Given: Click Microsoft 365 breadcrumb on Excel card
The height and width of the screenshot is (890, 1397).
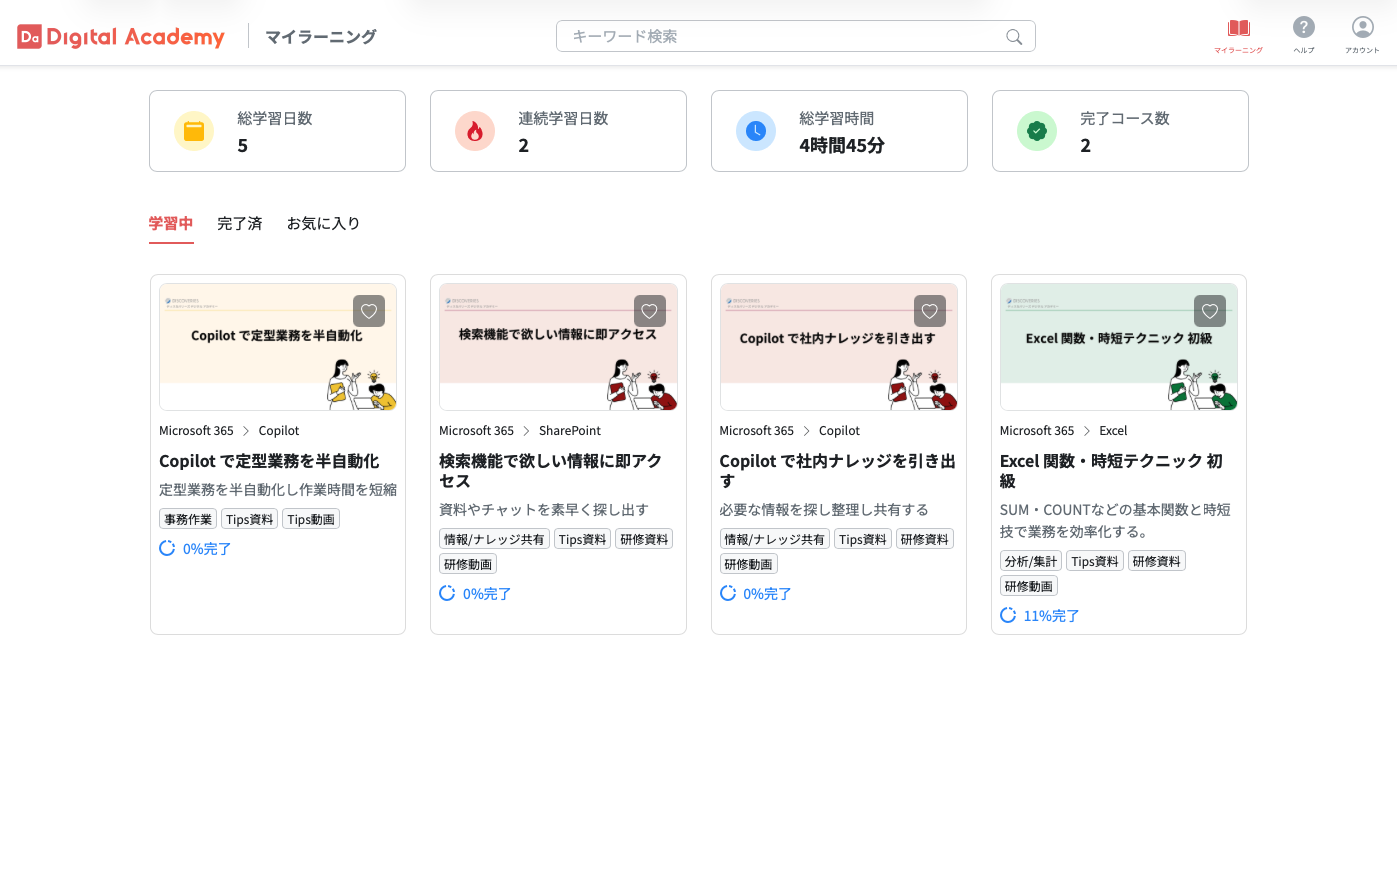Looking at the screenshot, I should (1037, 431).
